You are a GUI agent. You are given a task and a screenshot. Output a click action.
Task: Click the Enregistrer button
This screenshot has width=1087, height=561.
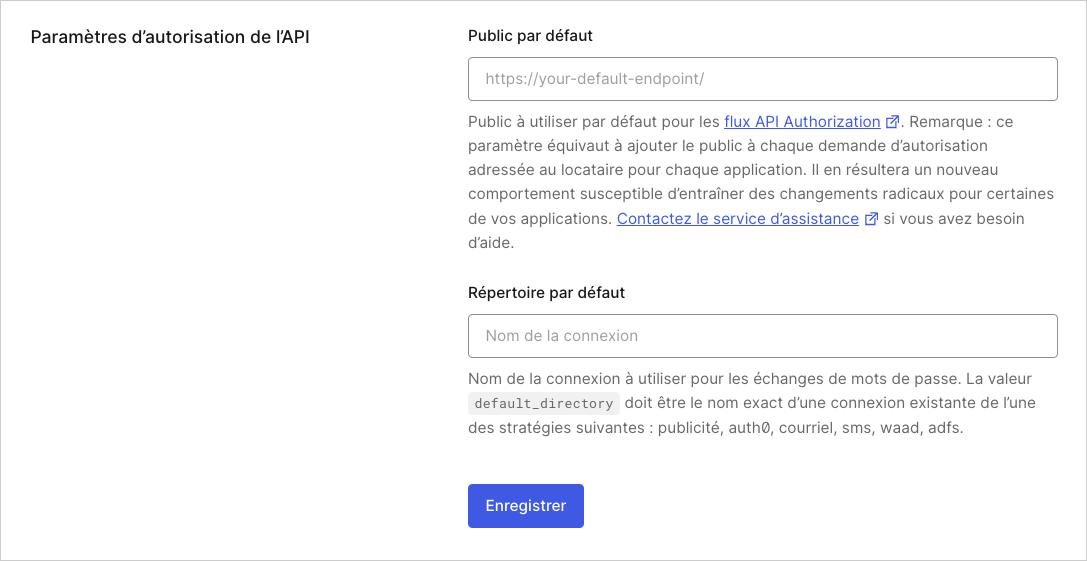(525, 506)
